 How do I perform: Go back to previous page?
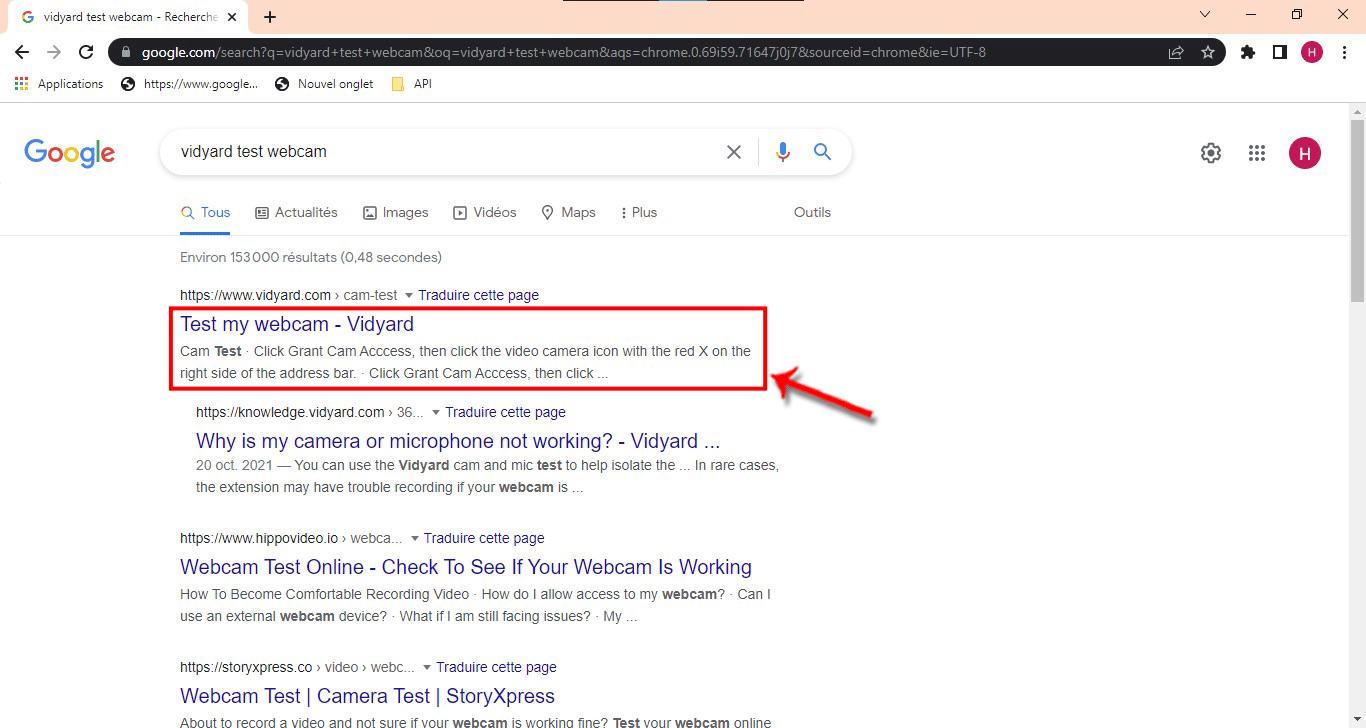click(22, 52)
